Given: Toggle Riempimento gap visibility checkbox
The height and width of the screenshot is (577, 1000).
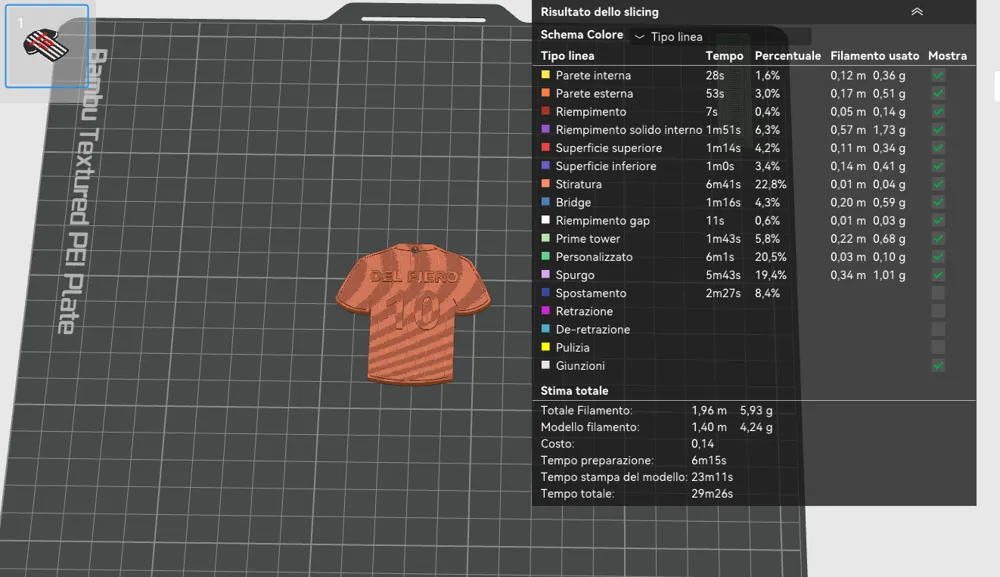Looking at the screenshot, I should 938,221.
